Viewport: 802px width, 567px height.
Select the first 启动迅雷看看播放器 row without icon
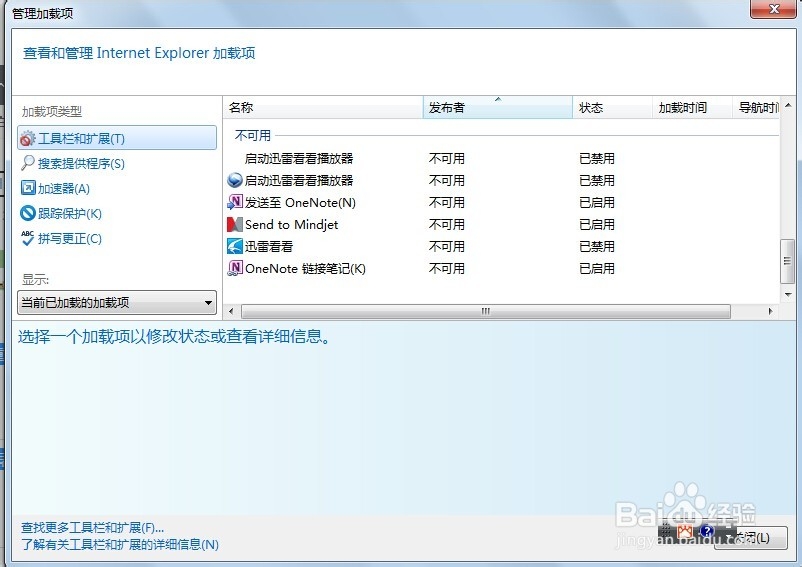501,158
